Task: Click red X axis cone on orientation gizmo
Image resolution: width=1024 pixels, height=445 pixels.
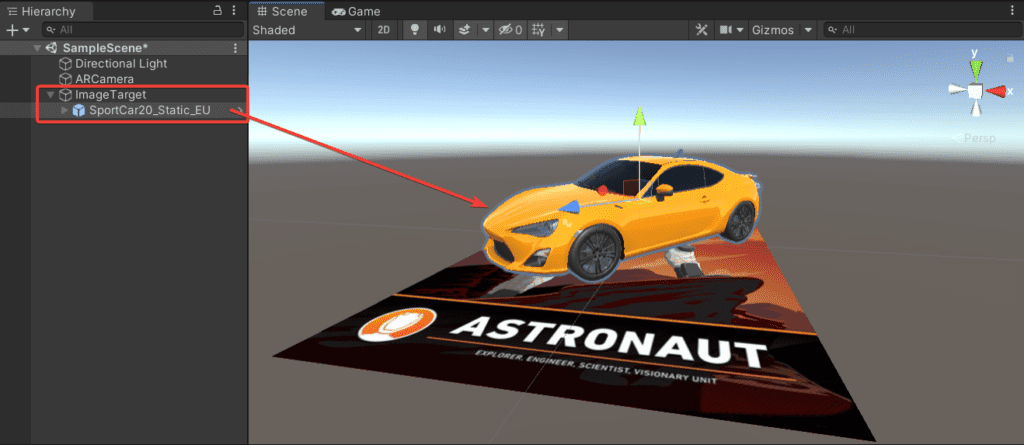Action: tap(996, 91)
